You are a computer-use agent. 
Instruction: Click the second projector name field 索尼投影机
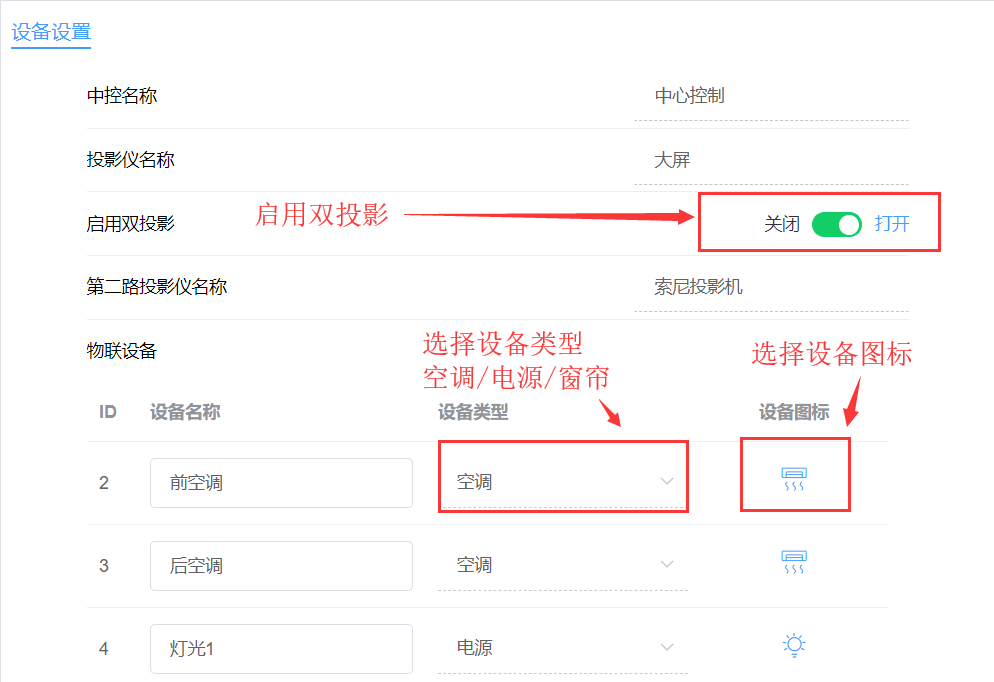pyautogui.click(x=770, y=288)
